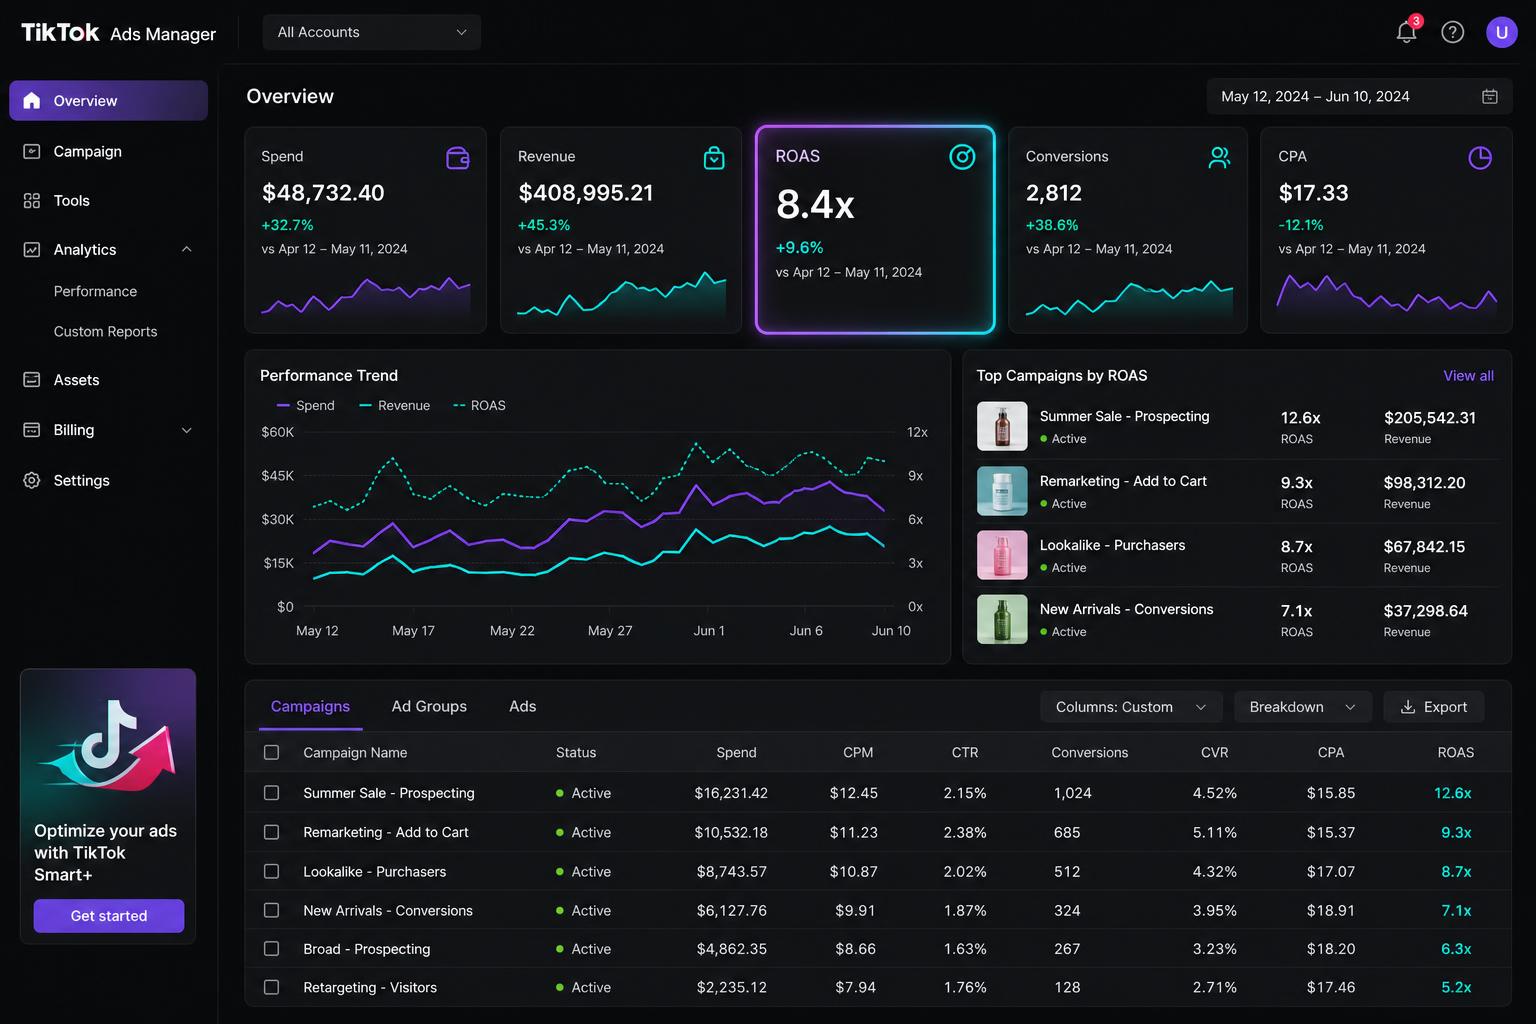
Task: Open the Breakdown dropdown
Action: (1302, 707)
